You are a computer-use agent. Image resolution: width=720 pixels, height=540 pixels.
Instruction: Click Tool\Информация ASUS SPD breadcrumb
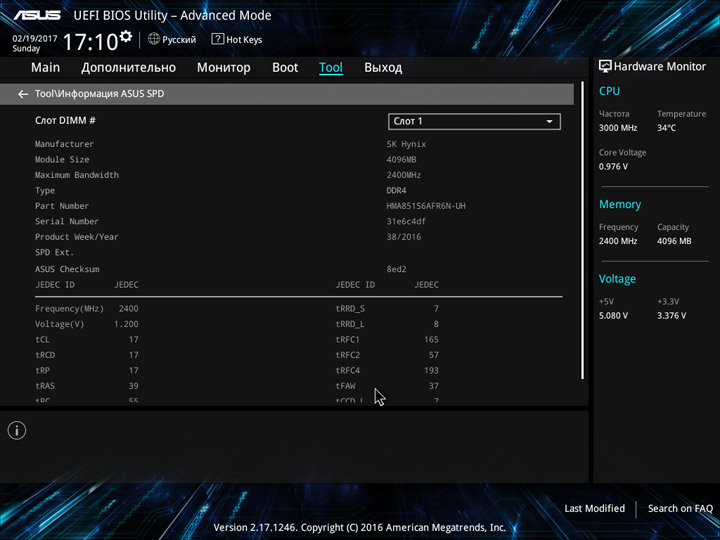100,94
